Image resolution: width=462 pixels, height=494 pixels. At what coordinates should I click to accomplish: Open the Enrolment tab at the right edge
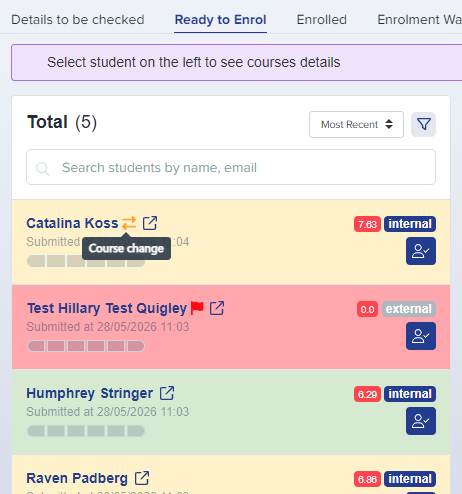coord(419,20)
